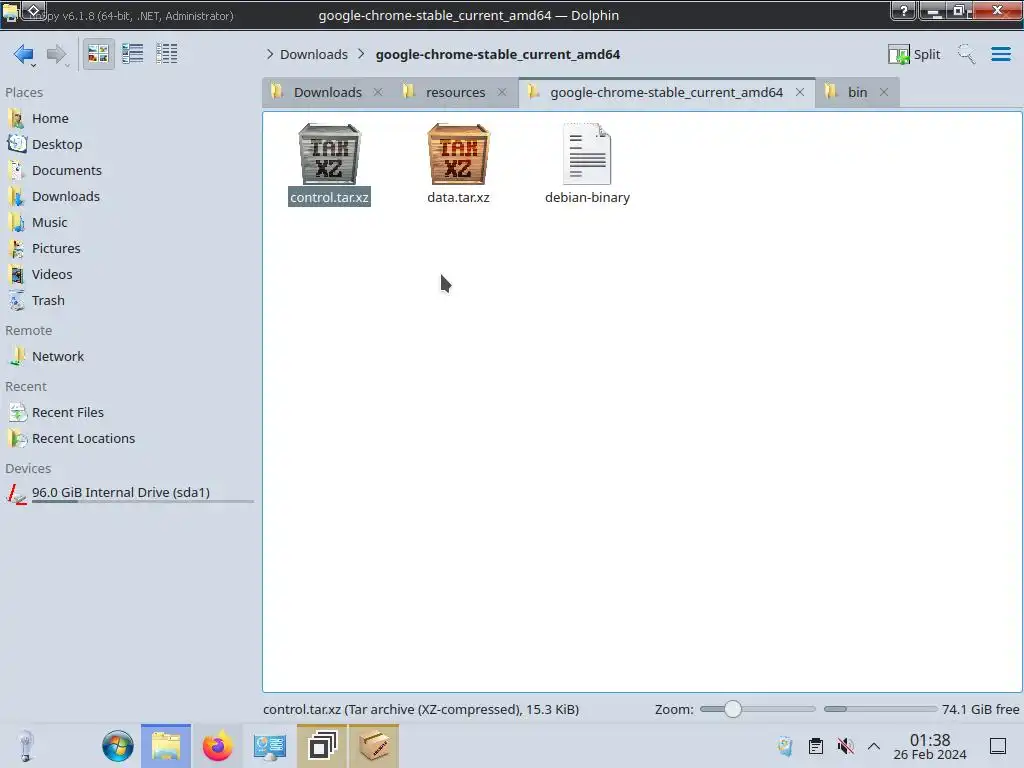This screenshot has height=768, width=1024.
Task: Go back with the blue back arrow
Action: coord(24,54)
